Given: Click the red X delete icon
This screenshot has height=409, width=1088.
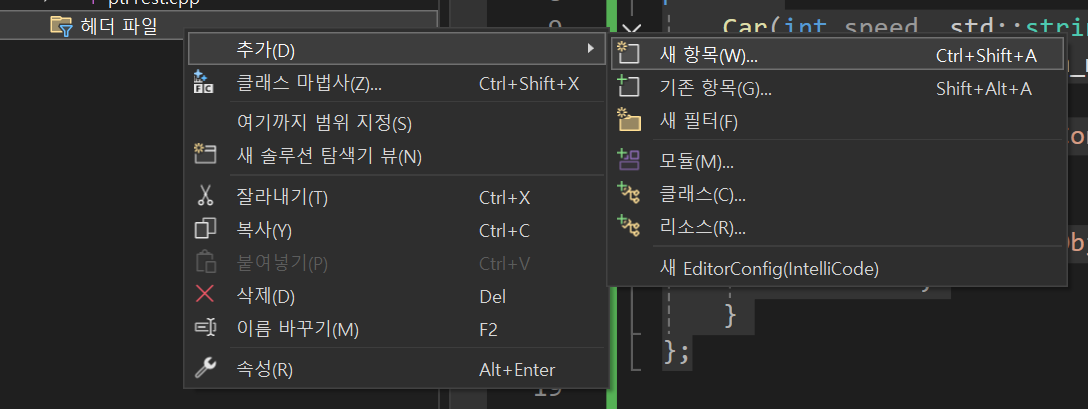Looking at the screenshot, I should [205, 294].
